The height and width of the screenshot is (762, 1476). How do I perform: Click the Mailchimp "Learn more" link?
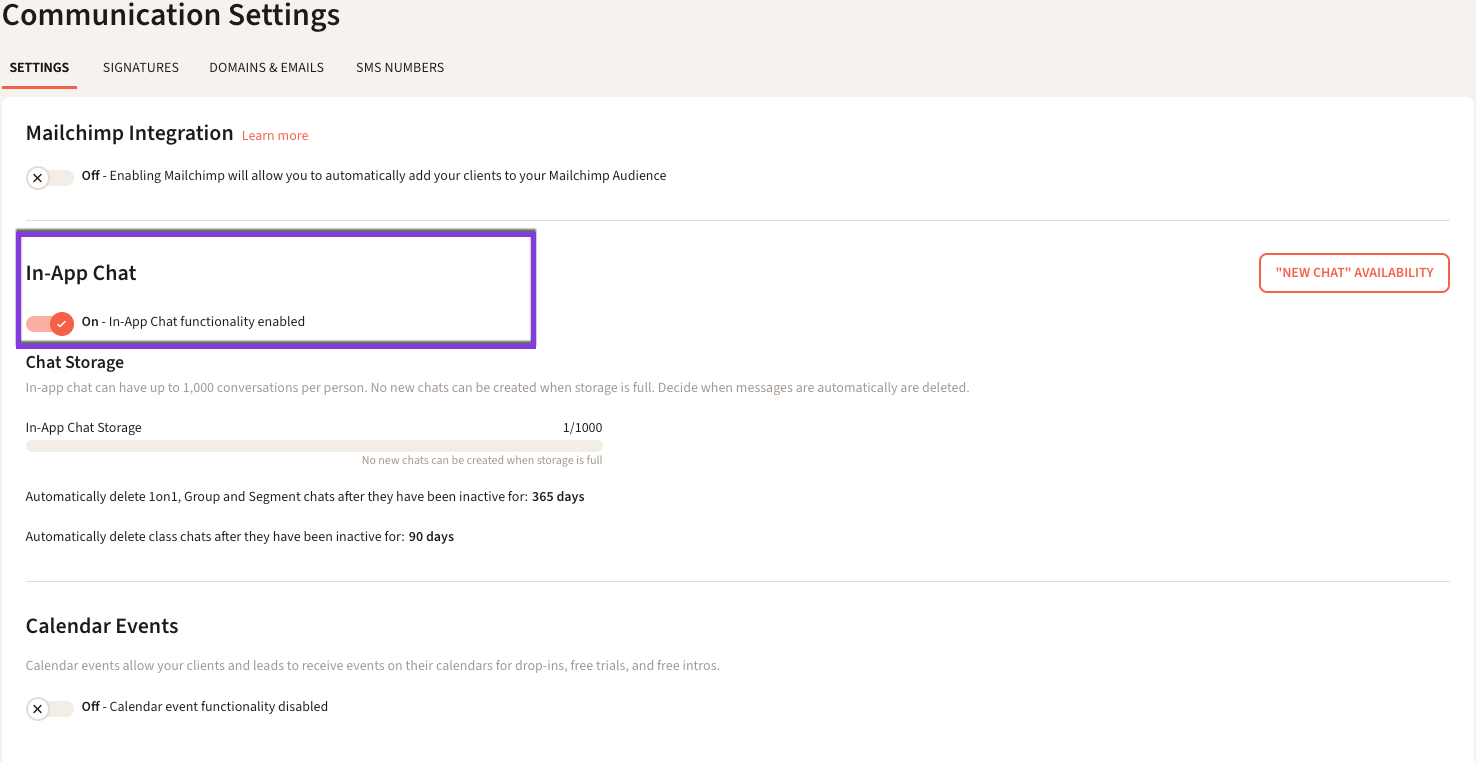(x=275, y=136)
